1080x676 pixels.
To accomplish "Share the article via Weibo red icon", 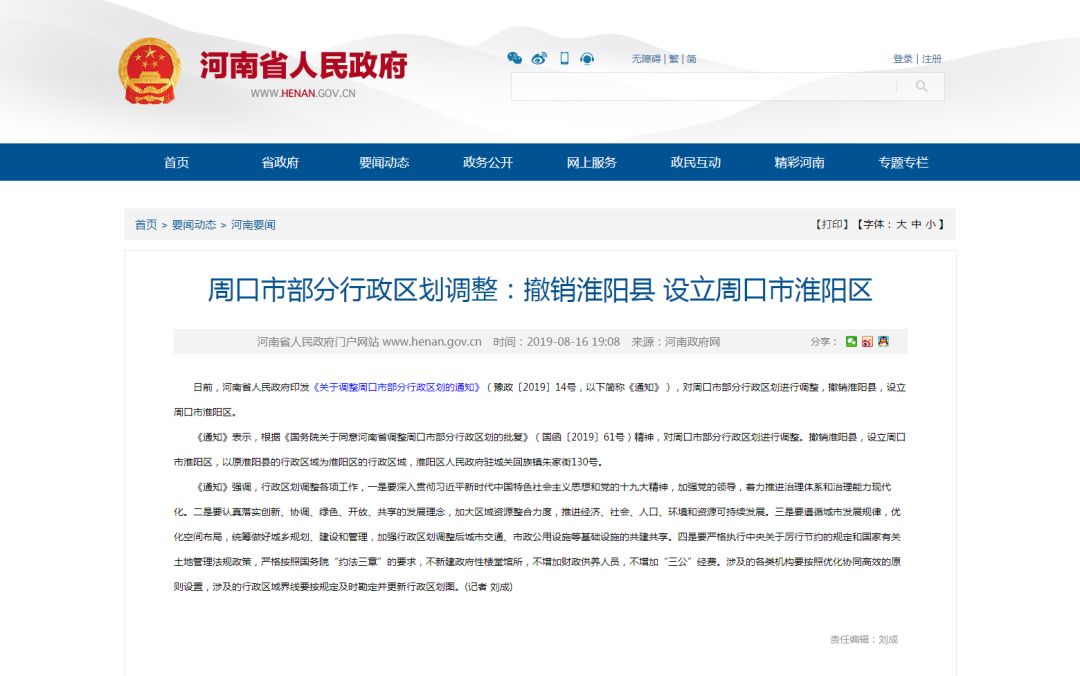I will tap(867, 341).
